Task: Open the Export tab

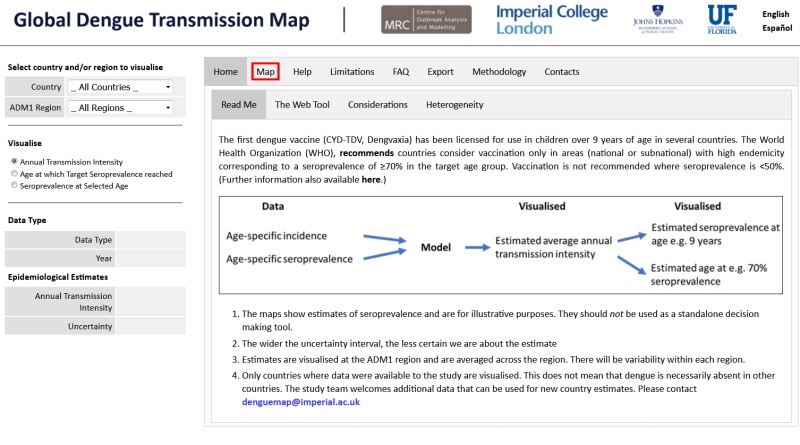Action: pyautogui.click(x=440, y=72)
